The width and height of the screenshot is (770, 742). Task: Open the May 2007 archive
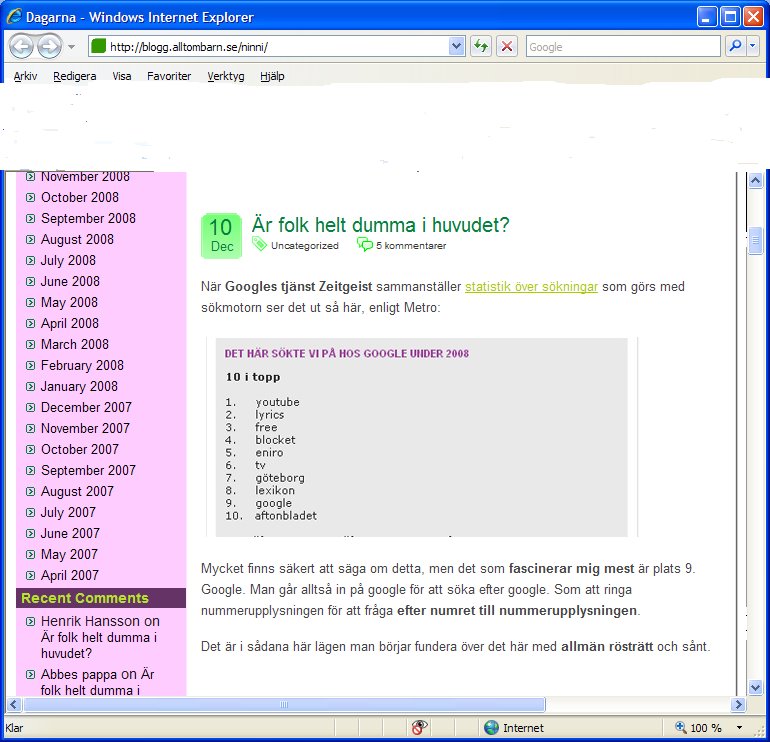(69, 554)
